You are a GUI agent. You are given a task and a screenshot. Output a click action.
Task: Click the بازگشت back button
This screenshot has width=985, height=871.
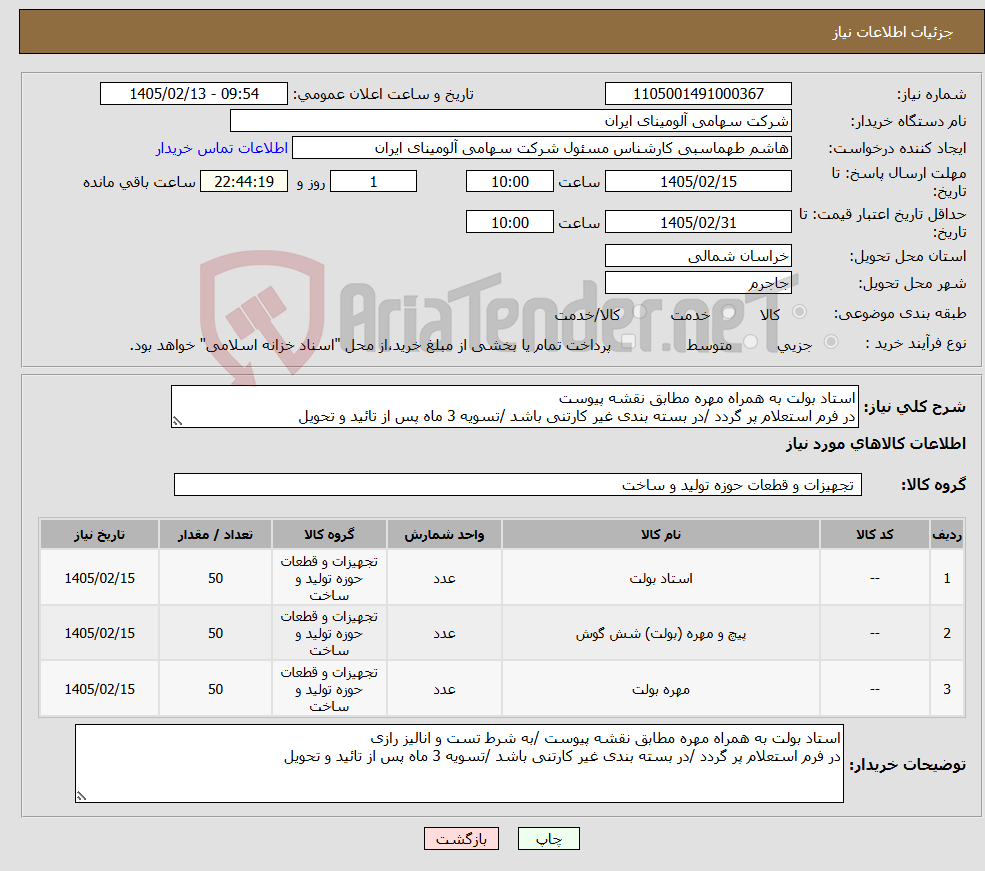[x=461, y=839]
